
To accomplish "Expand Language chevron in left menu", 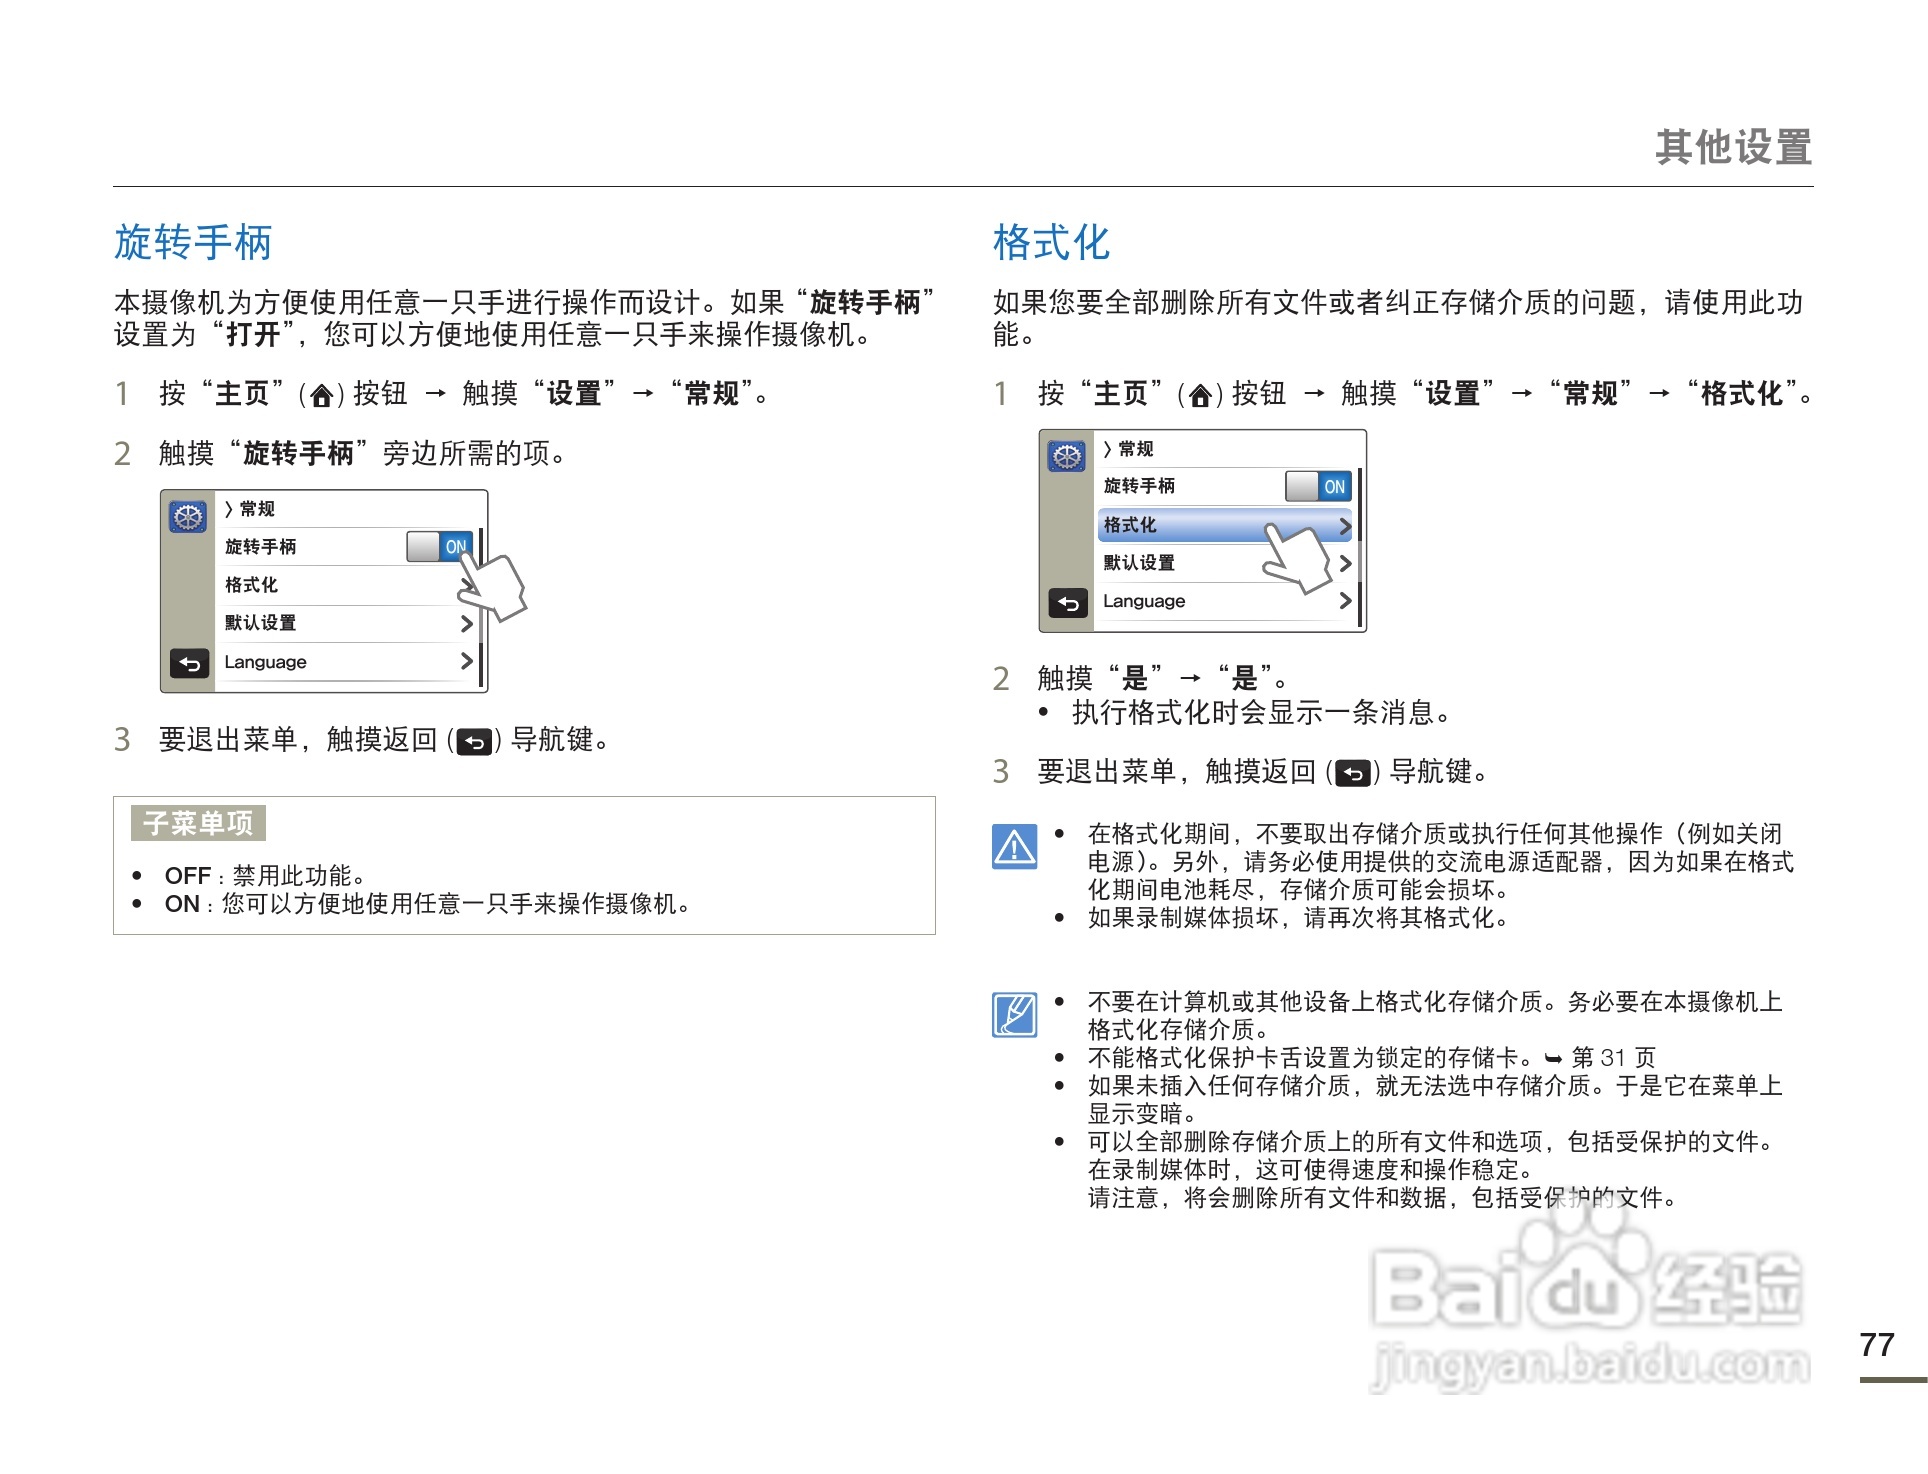I will click(x=466, y=661).
